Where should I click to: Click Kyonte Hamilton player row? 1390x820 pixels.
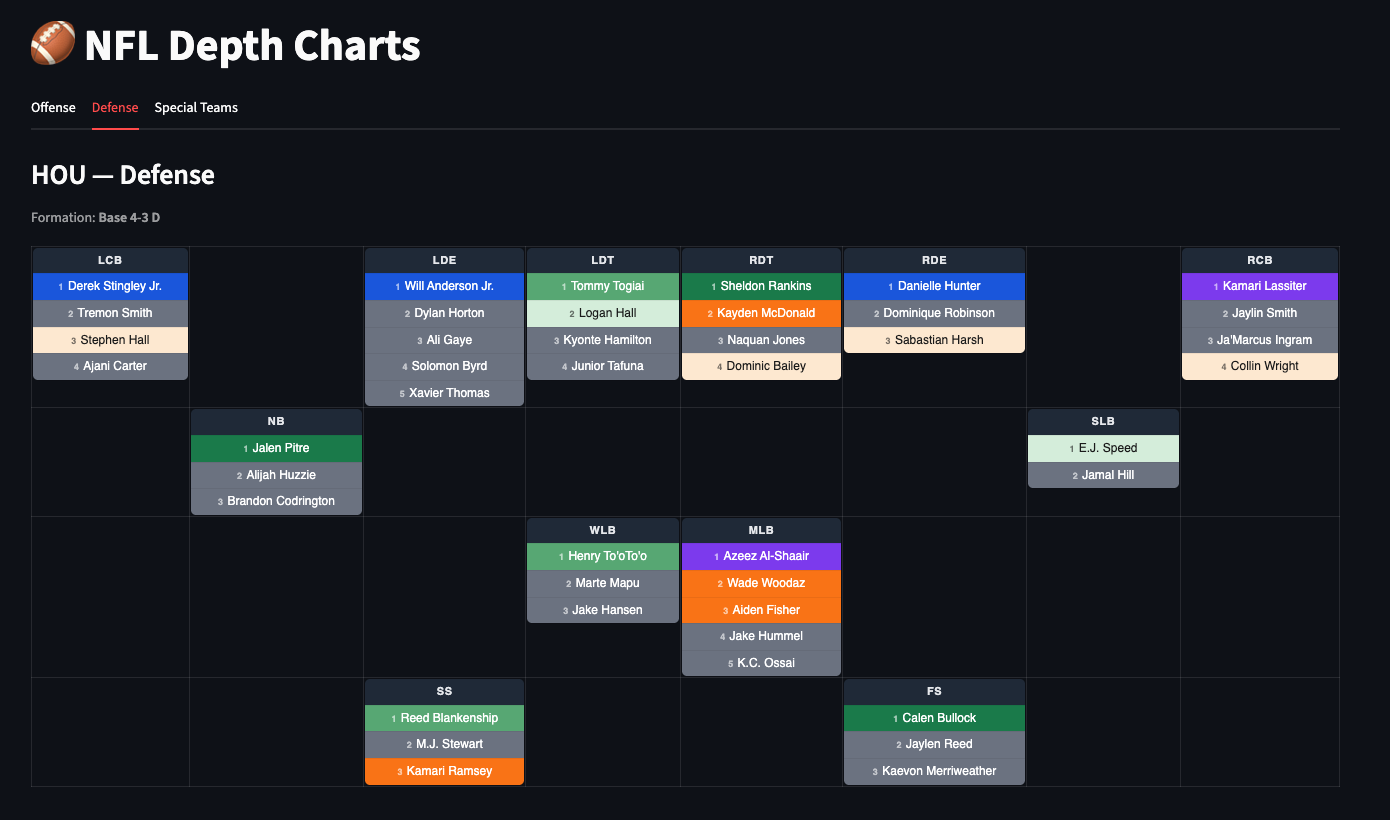[603, 340]
